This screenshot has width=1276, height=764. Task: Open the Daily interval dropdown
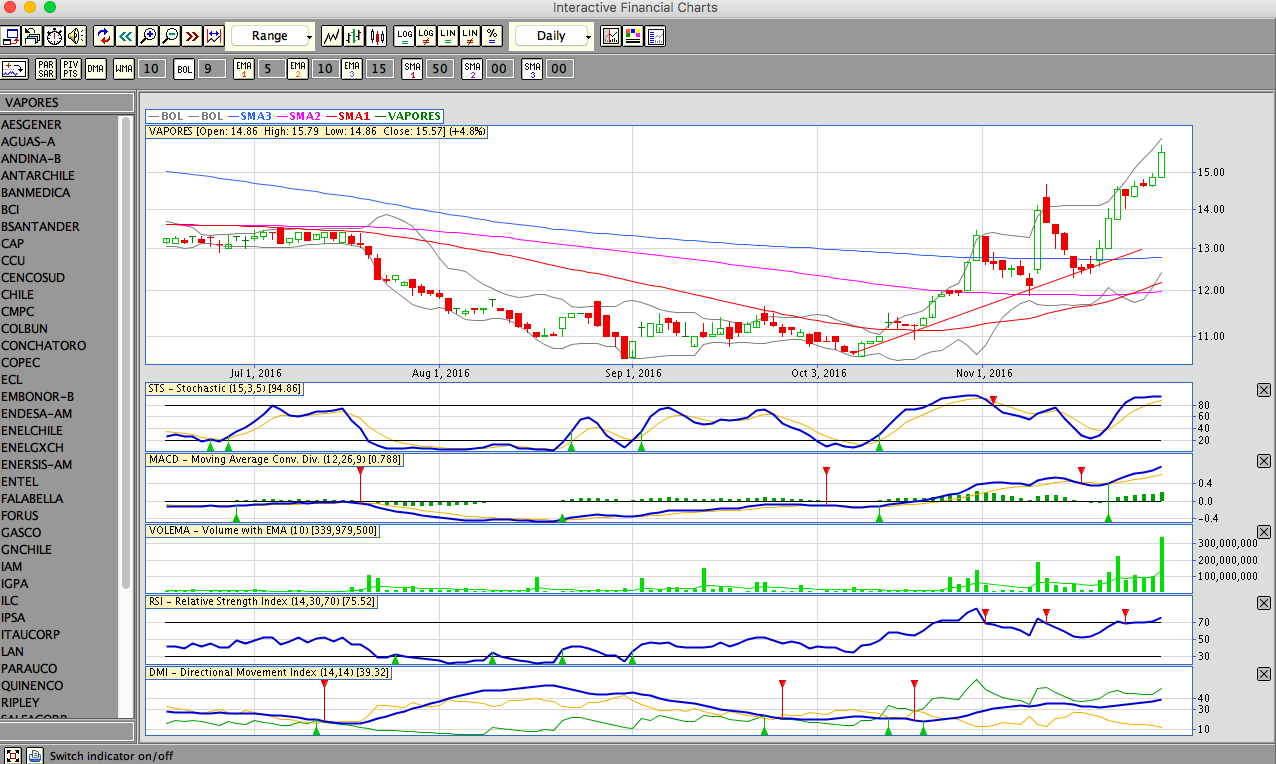pyautogui.click(x=553, y=36)
